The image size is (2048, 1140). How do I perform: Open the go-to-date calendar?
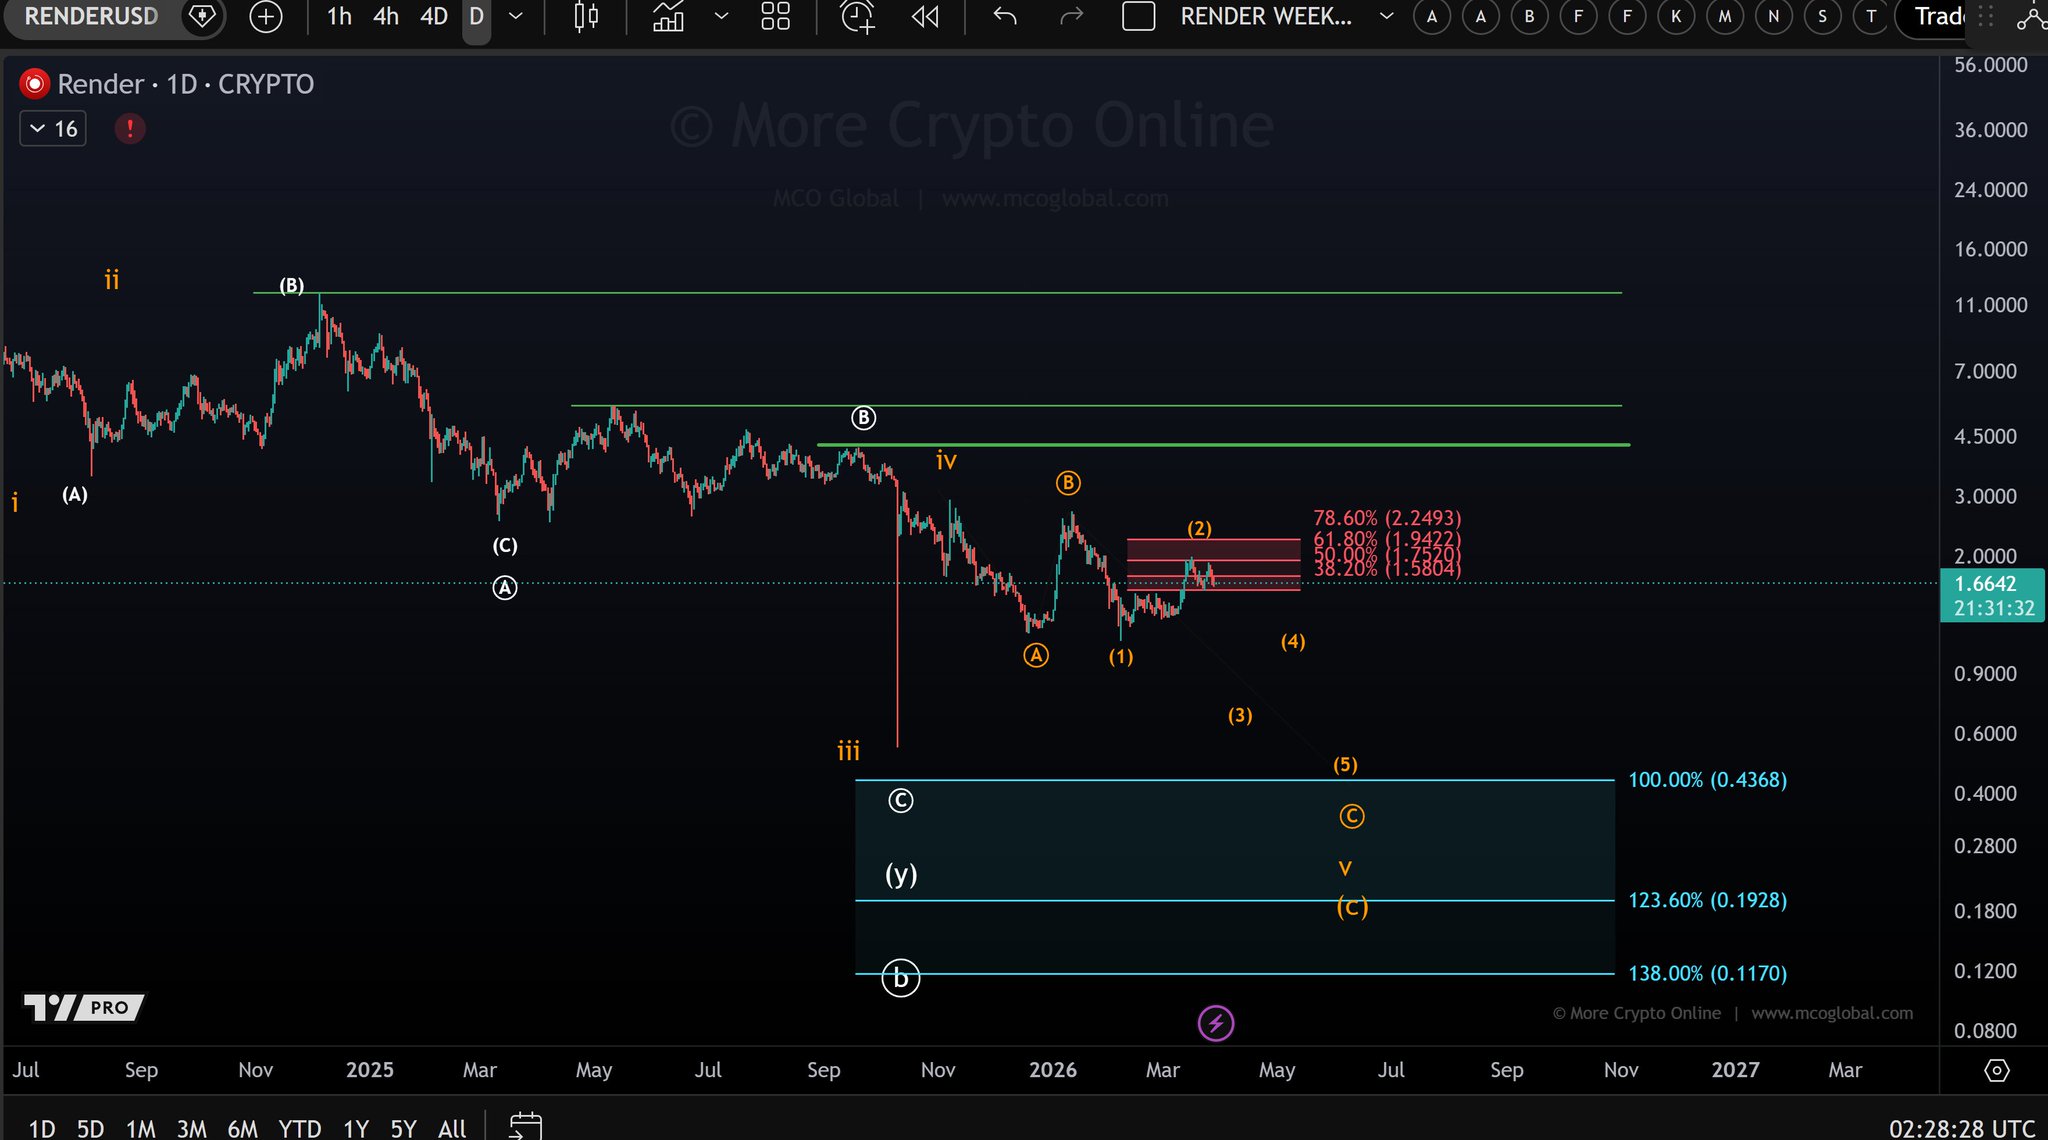click(x=525, y=1126)
